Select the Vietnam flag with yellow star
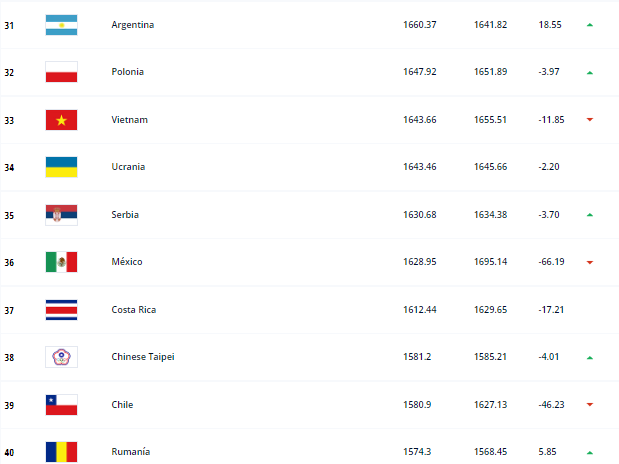Viewport: 619px width, 464px height. coord(61,120)
